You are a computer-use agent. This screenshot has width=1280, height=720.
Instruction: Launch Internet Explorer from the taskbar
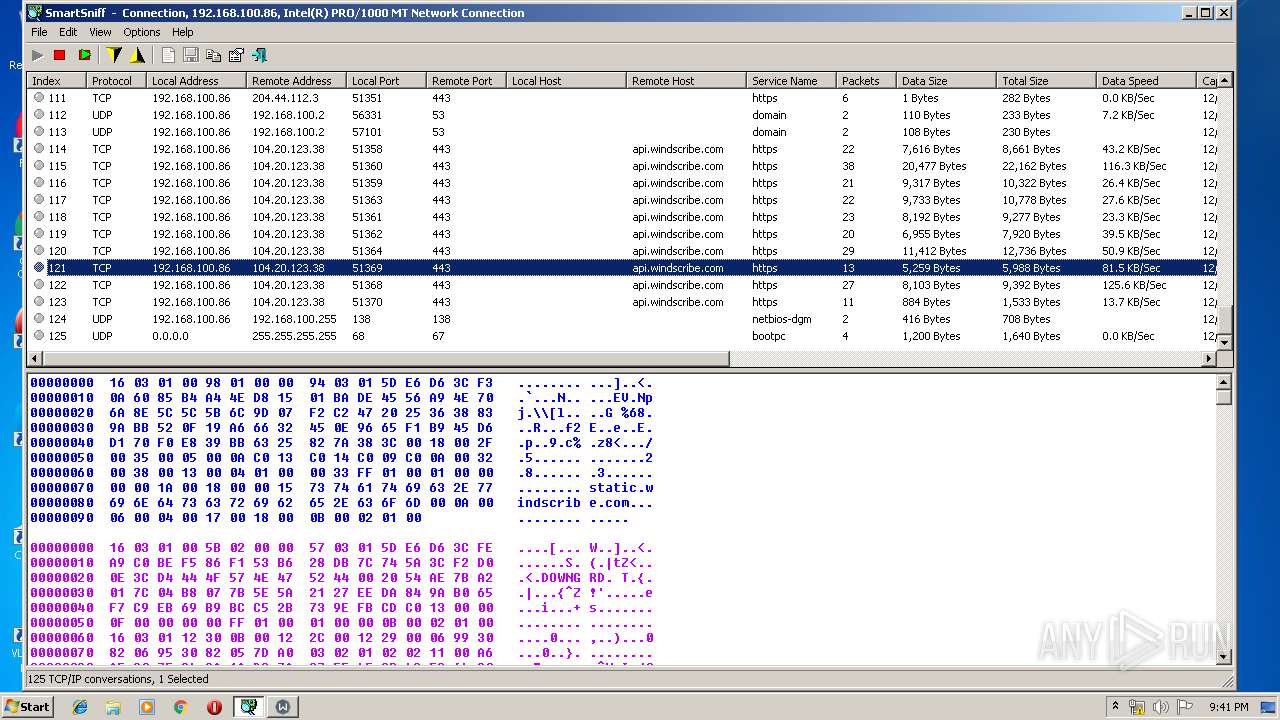80,707
